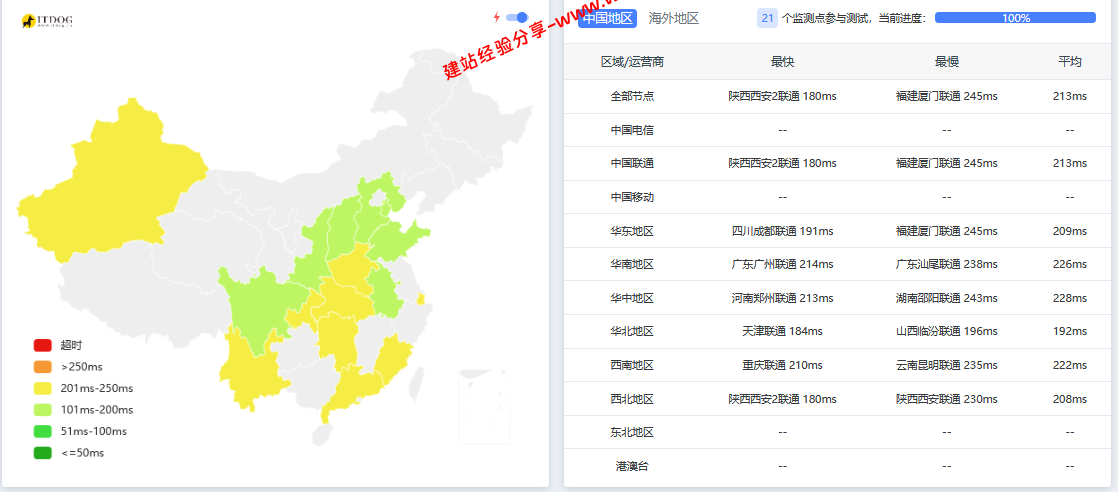Image resolution: width=1118 pixels, height=492 pixels.
Task: Switch to the 海外地区 tab
Action: click(x=674, y=18)
